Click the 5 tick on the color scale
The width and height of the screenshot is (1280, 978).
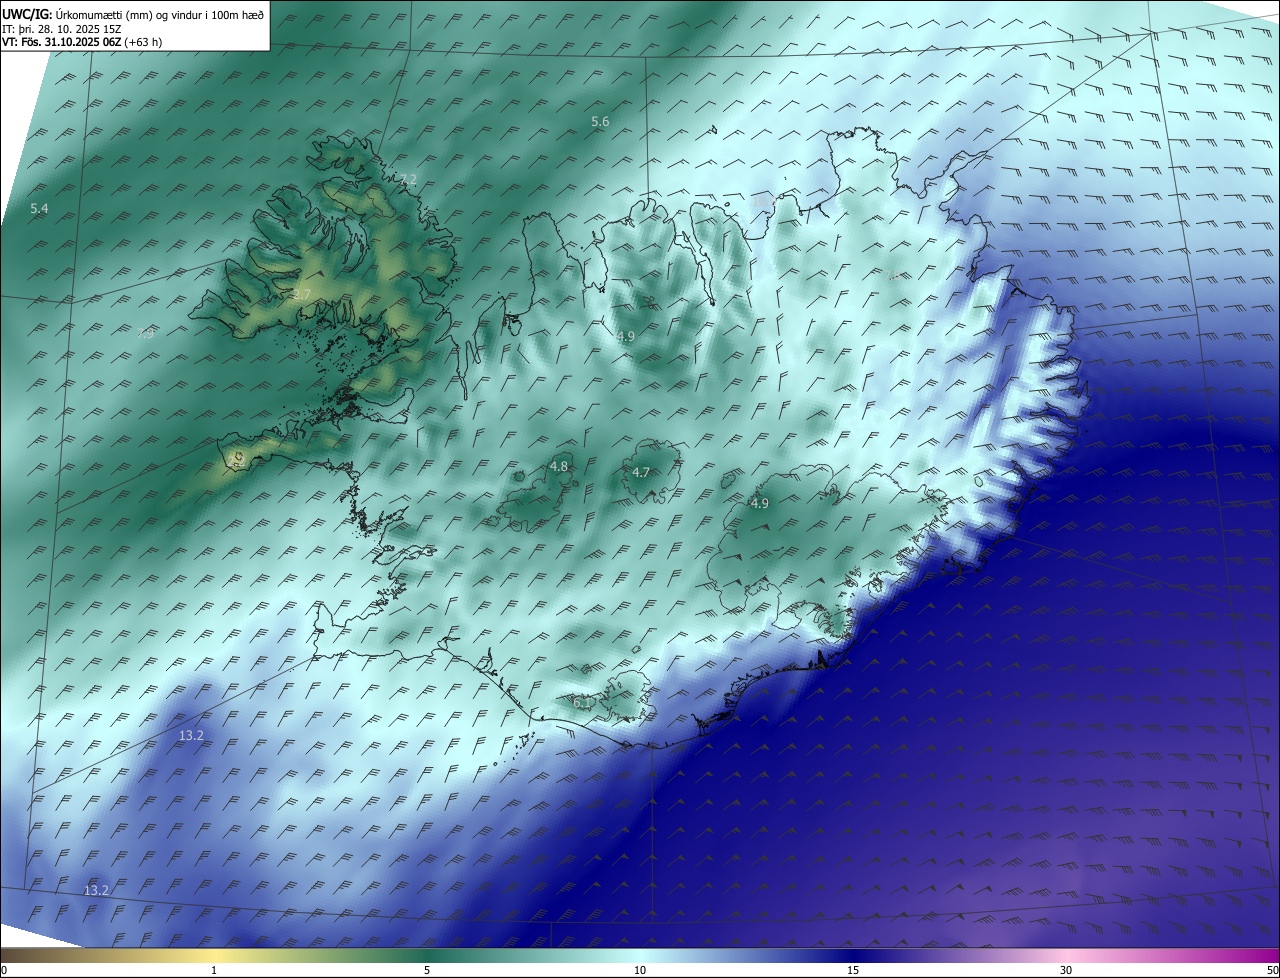pos(427,970)
